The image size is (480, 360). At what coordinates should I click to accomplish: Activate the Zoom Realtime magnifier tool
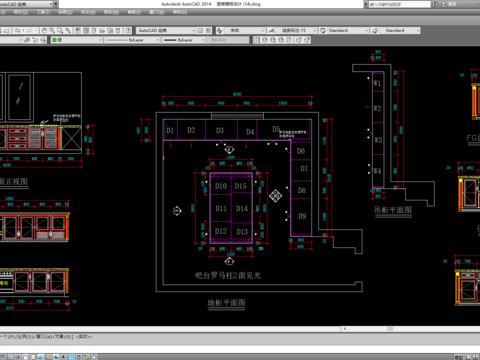(52, 30)
